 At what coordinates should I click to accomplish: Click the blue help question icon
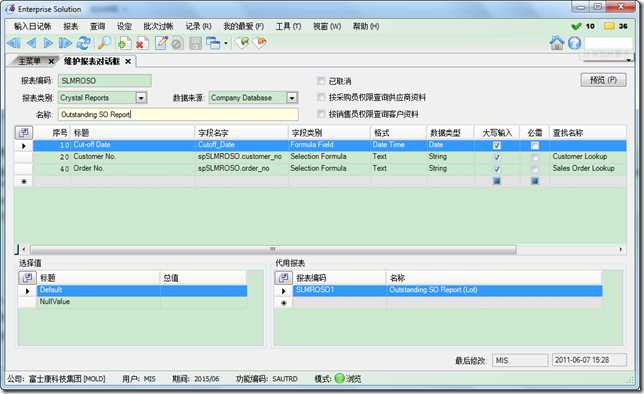(575, 42)
